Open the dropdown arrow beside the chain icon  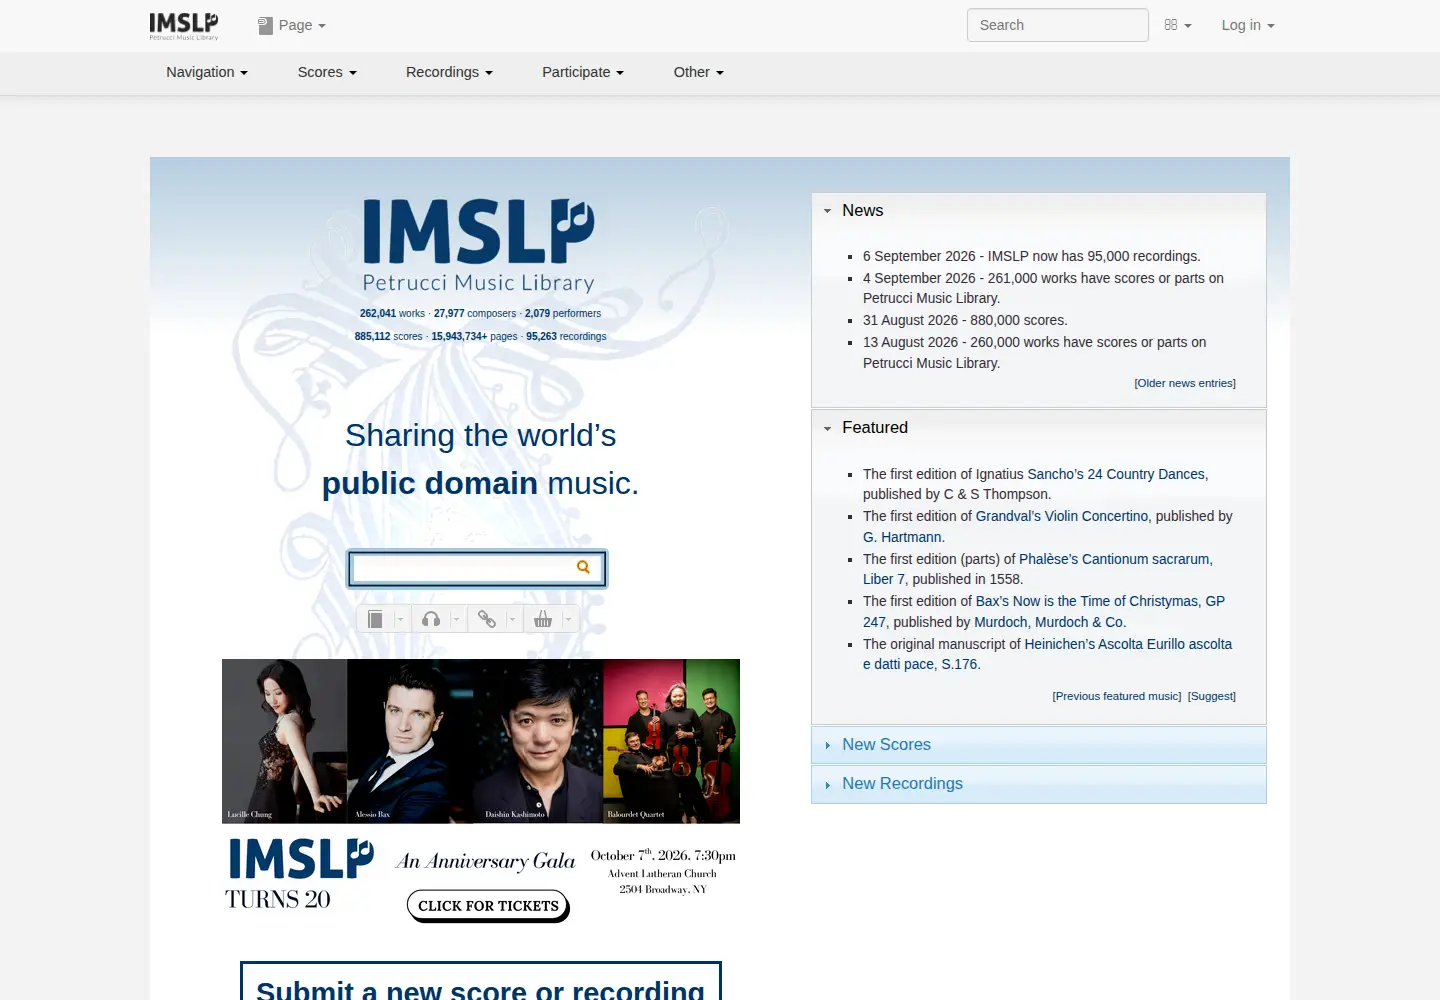[x=512, y=619]
